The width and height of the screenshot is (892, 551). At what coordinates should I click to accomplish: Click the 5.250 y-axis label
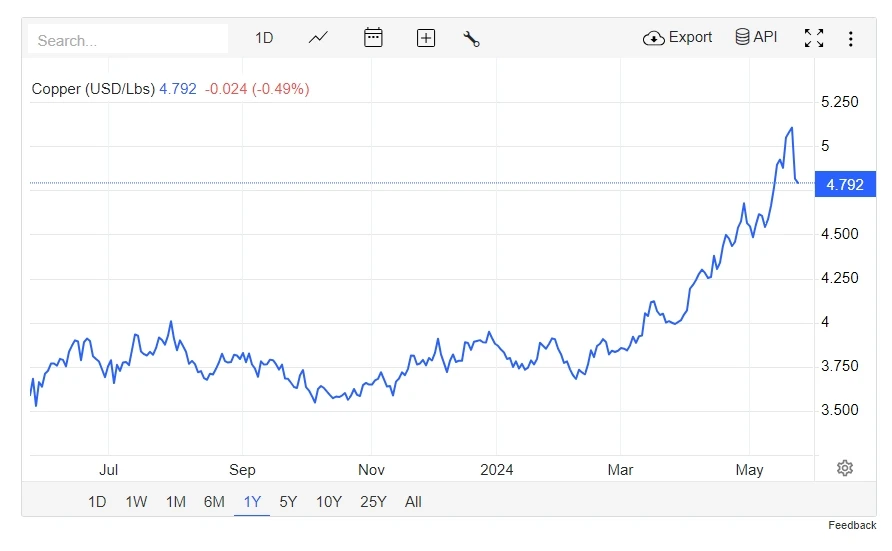click(840, 102)
